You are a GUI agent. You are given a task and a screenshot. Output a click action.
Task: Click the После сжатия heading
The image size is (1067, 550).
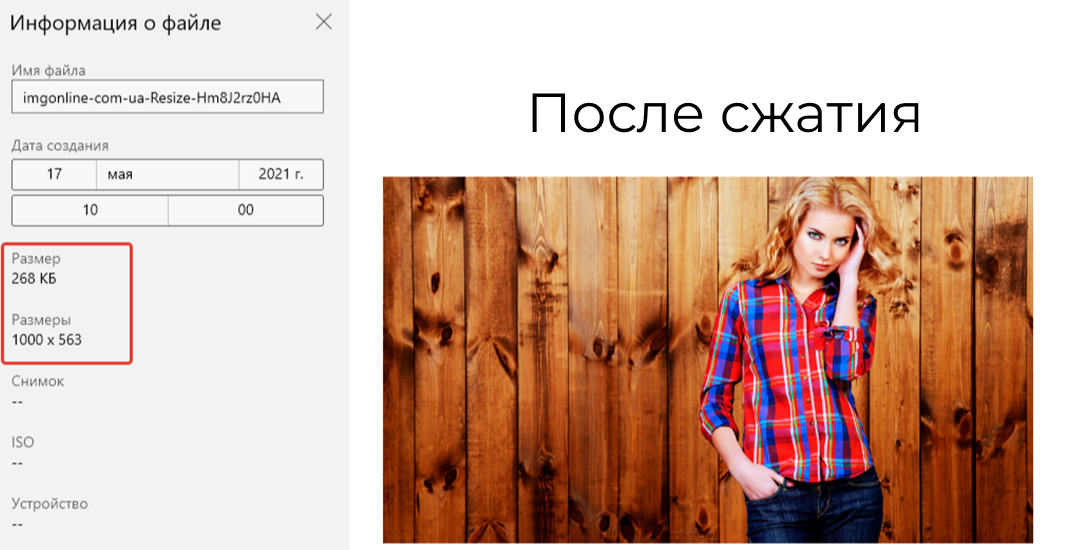click(724, 114)
